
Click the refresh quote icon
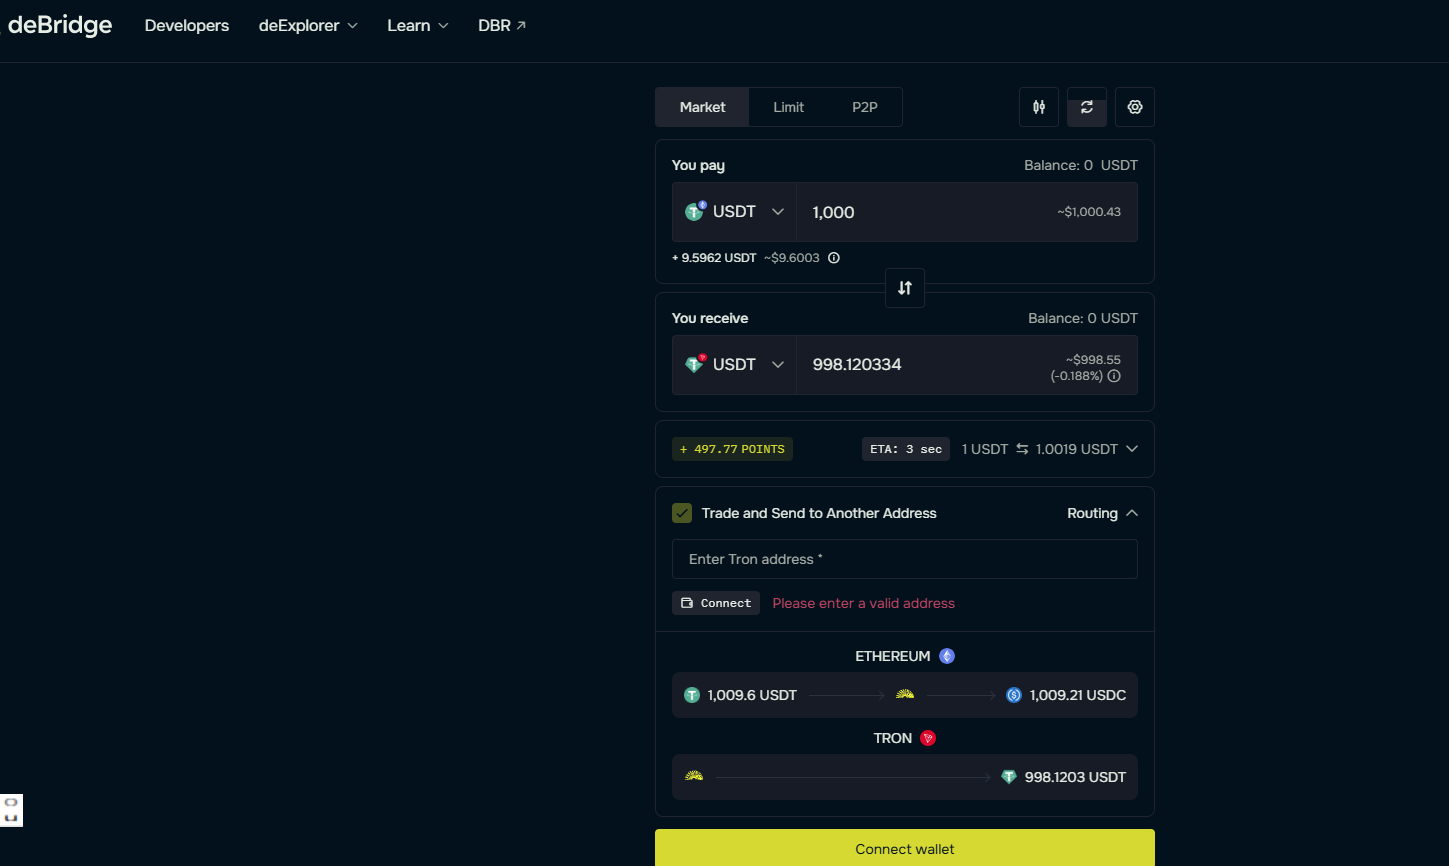point(1087,107)
